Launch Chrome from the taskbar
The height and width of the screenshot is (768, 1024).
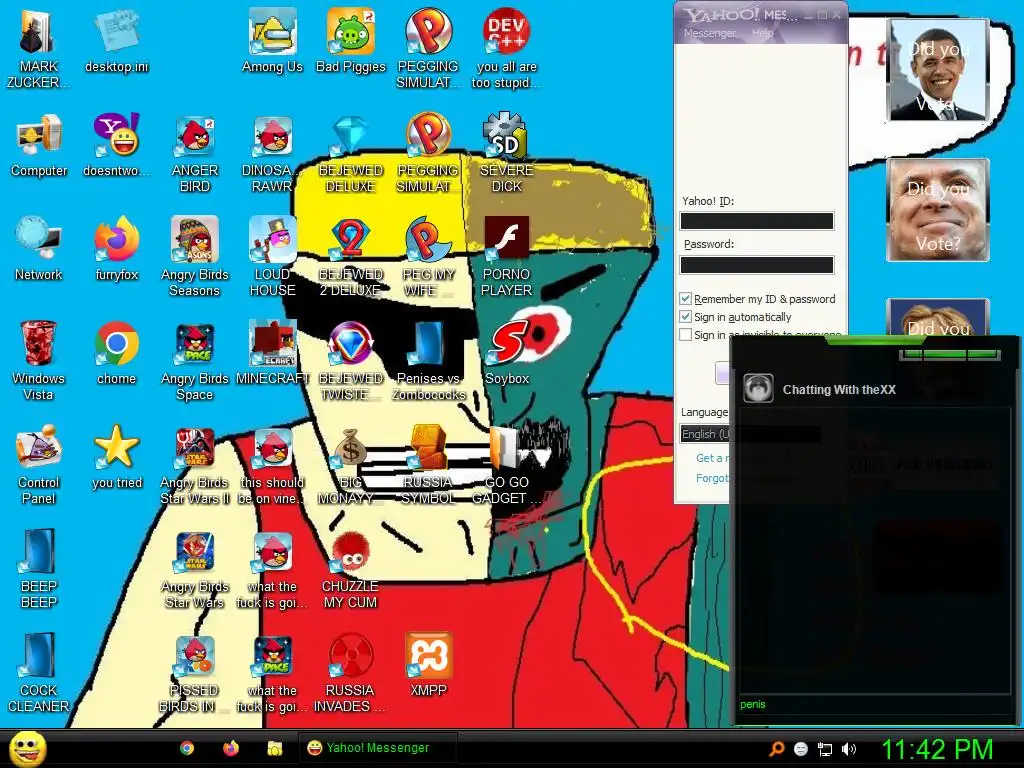[x=187, y=748]
